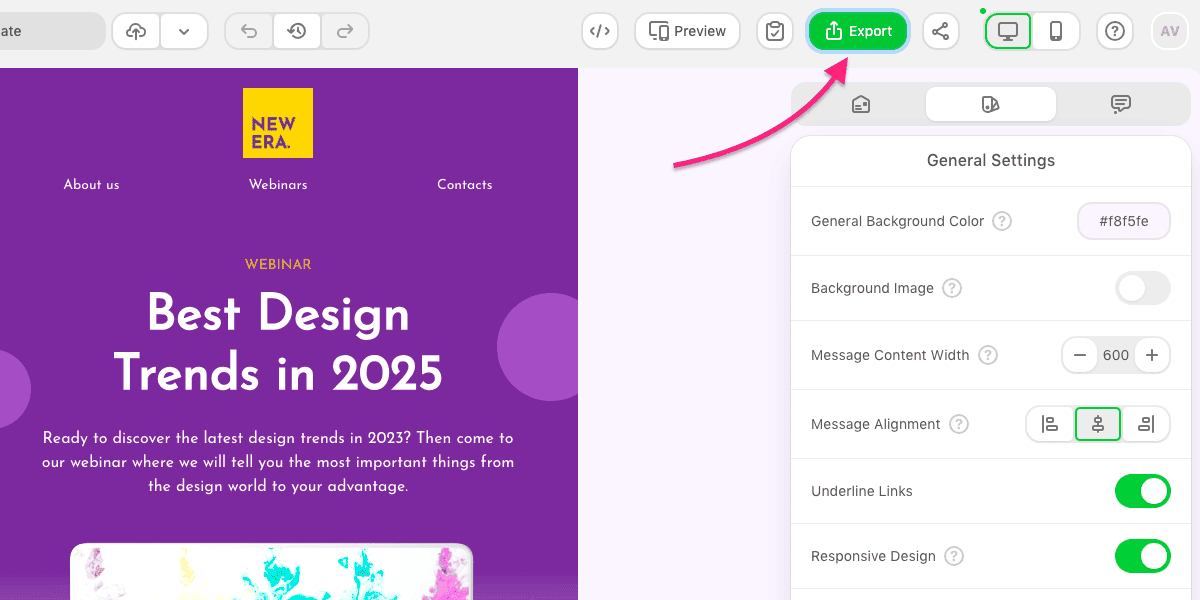Click the Preview button
This screenshot has width=1200, height=600.
(x=687, y=31)
